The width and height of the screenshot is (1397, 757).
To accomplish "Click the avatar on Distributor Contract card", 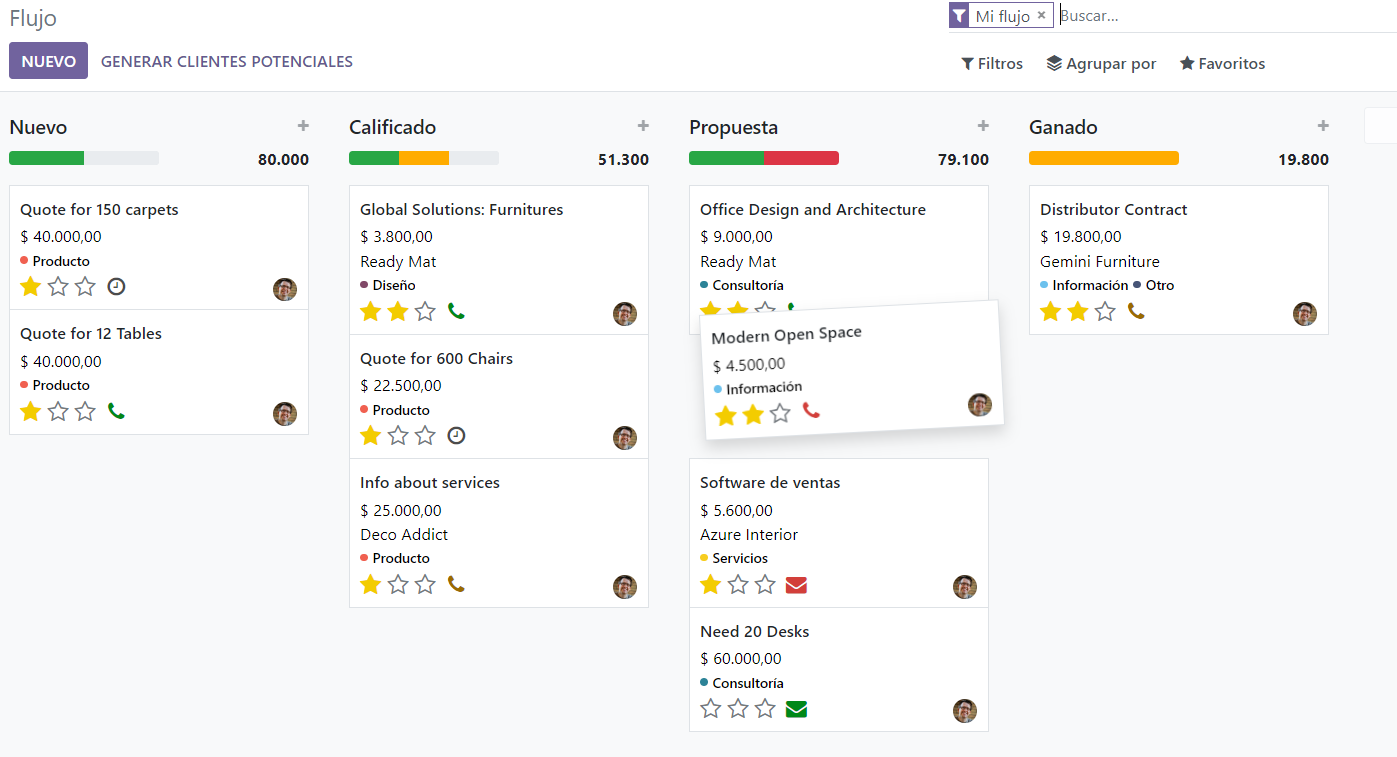I will click(1305, 314).
